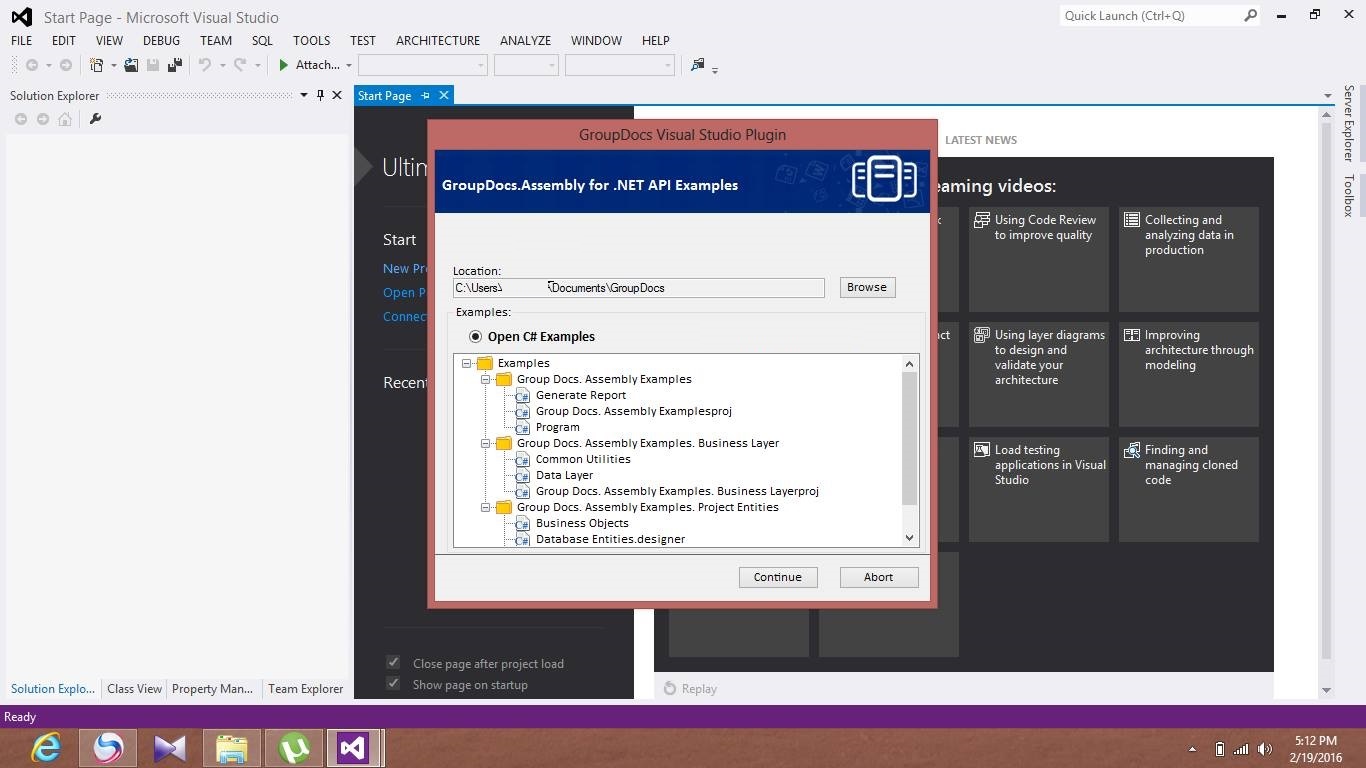Open the Server Explorer side panel
Viewport: 1366px width, 768px height.
pyautogui.click(x=1348, y=124)
